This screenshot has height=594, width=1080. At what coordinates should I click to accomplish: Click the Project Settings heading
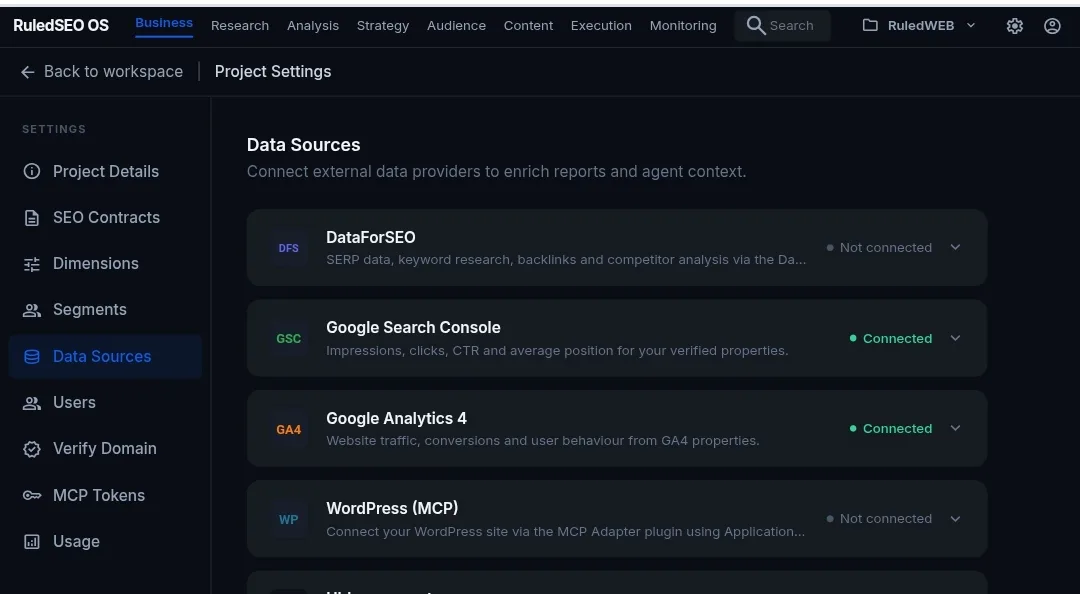[x=273, y=72]
